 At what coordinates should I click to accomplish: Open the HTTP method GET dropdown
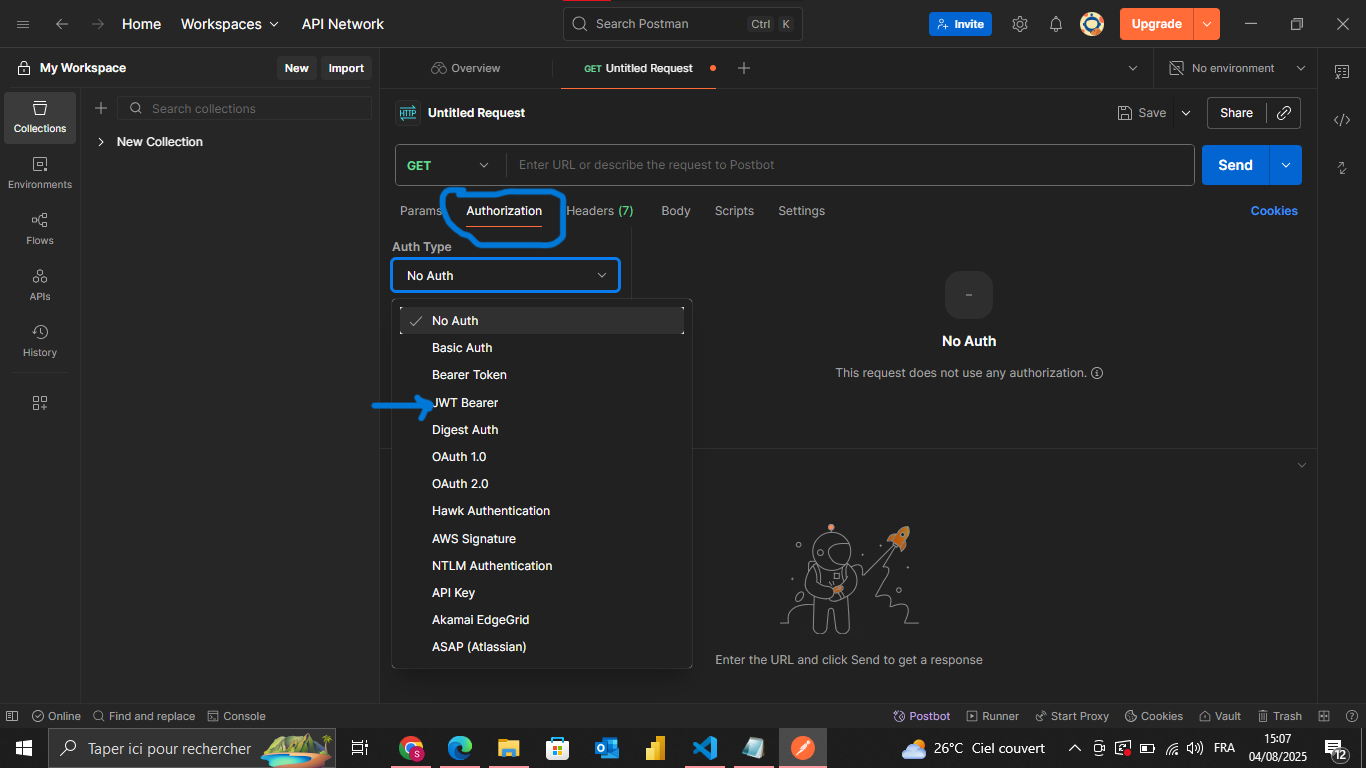pyautogui.click(x=448, y=165)
